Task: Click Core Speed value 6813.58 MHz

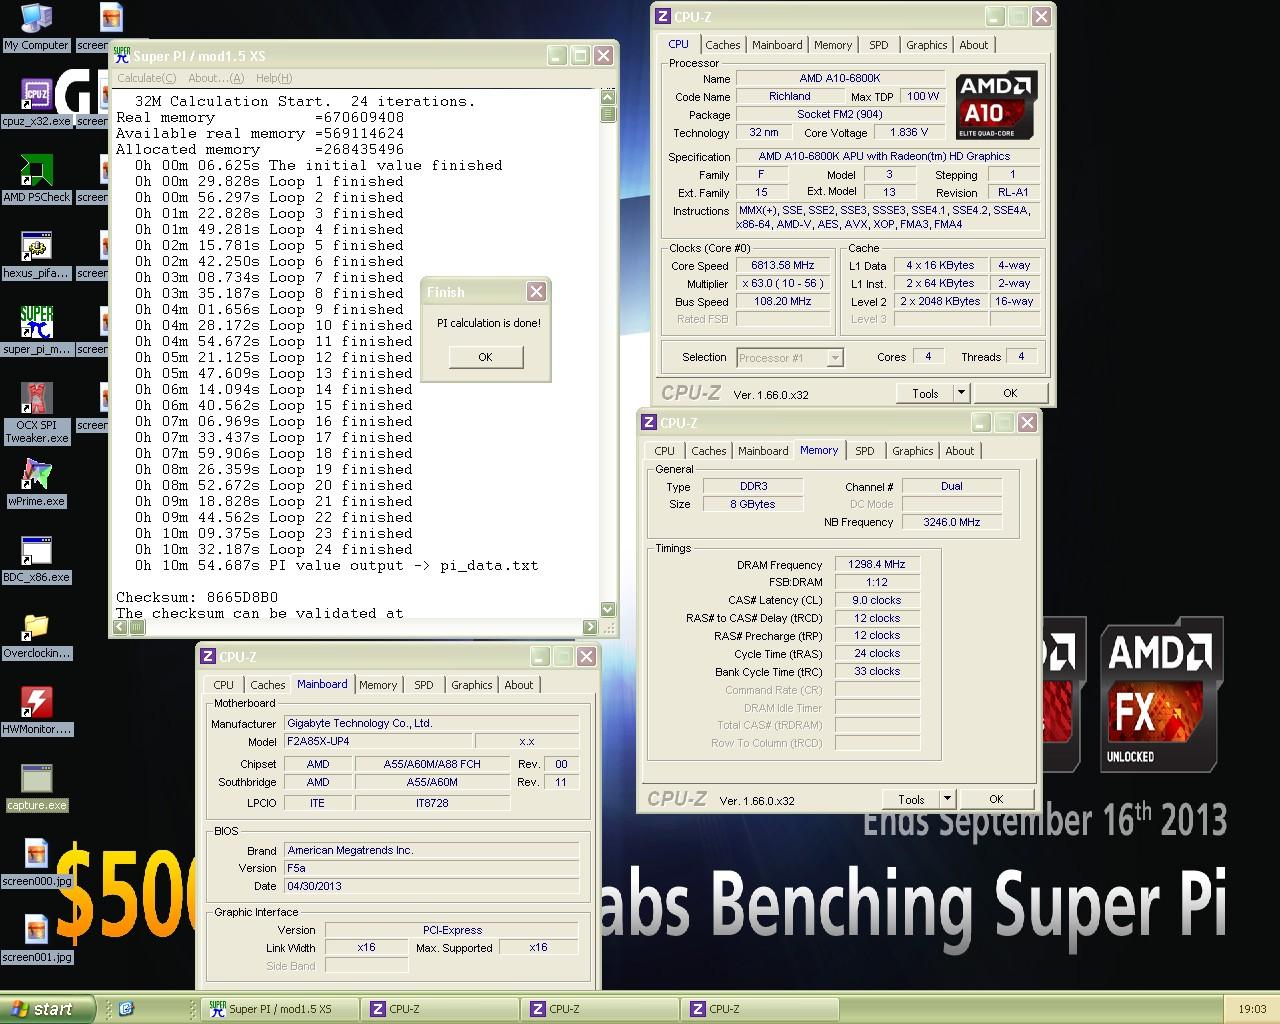Action: pos(783,266)
